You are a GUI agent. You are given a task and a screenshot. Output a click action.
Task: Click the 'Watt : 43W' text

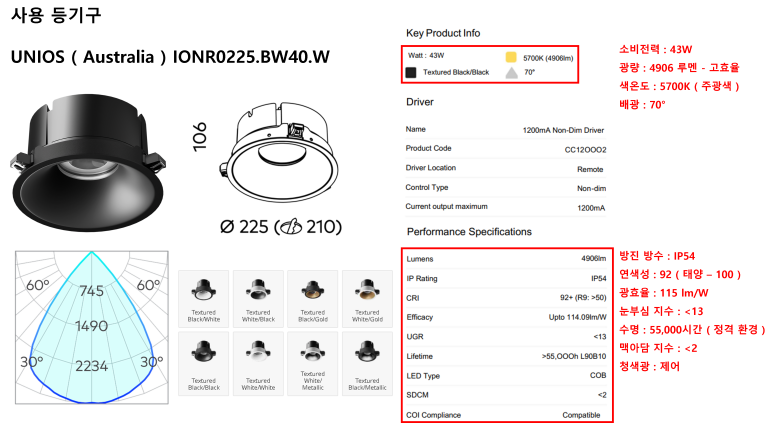(x=426, y=55)
